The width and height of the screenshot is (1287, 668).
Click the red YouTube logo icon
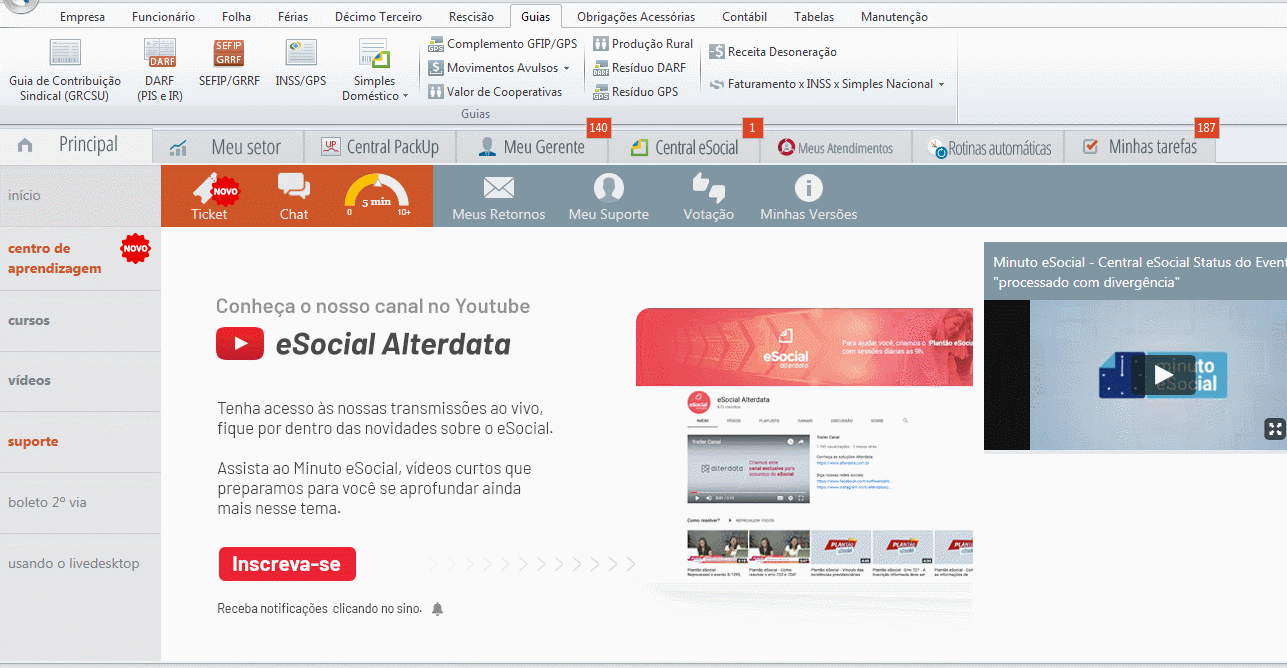click(x=240, y=344)
